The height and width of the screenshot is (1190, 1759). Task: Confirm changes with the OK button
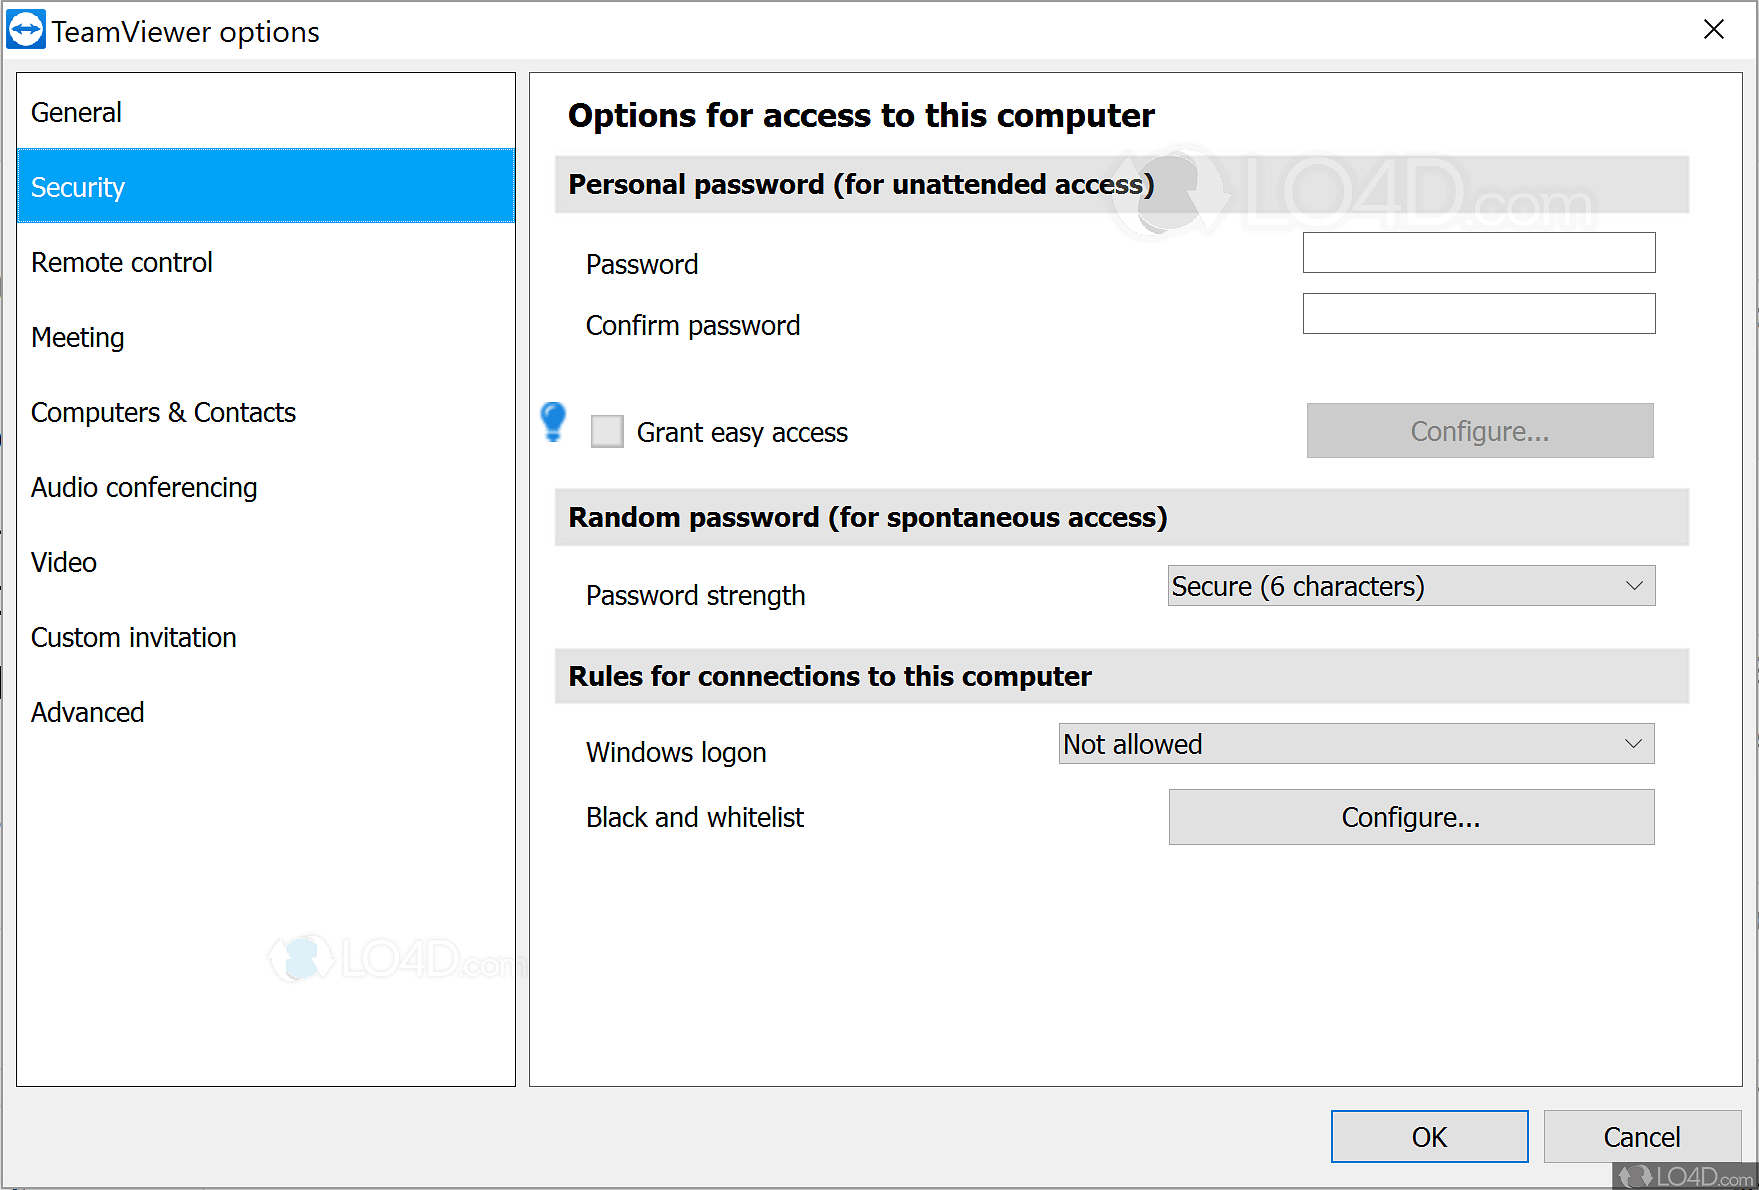point(1429,1136)
